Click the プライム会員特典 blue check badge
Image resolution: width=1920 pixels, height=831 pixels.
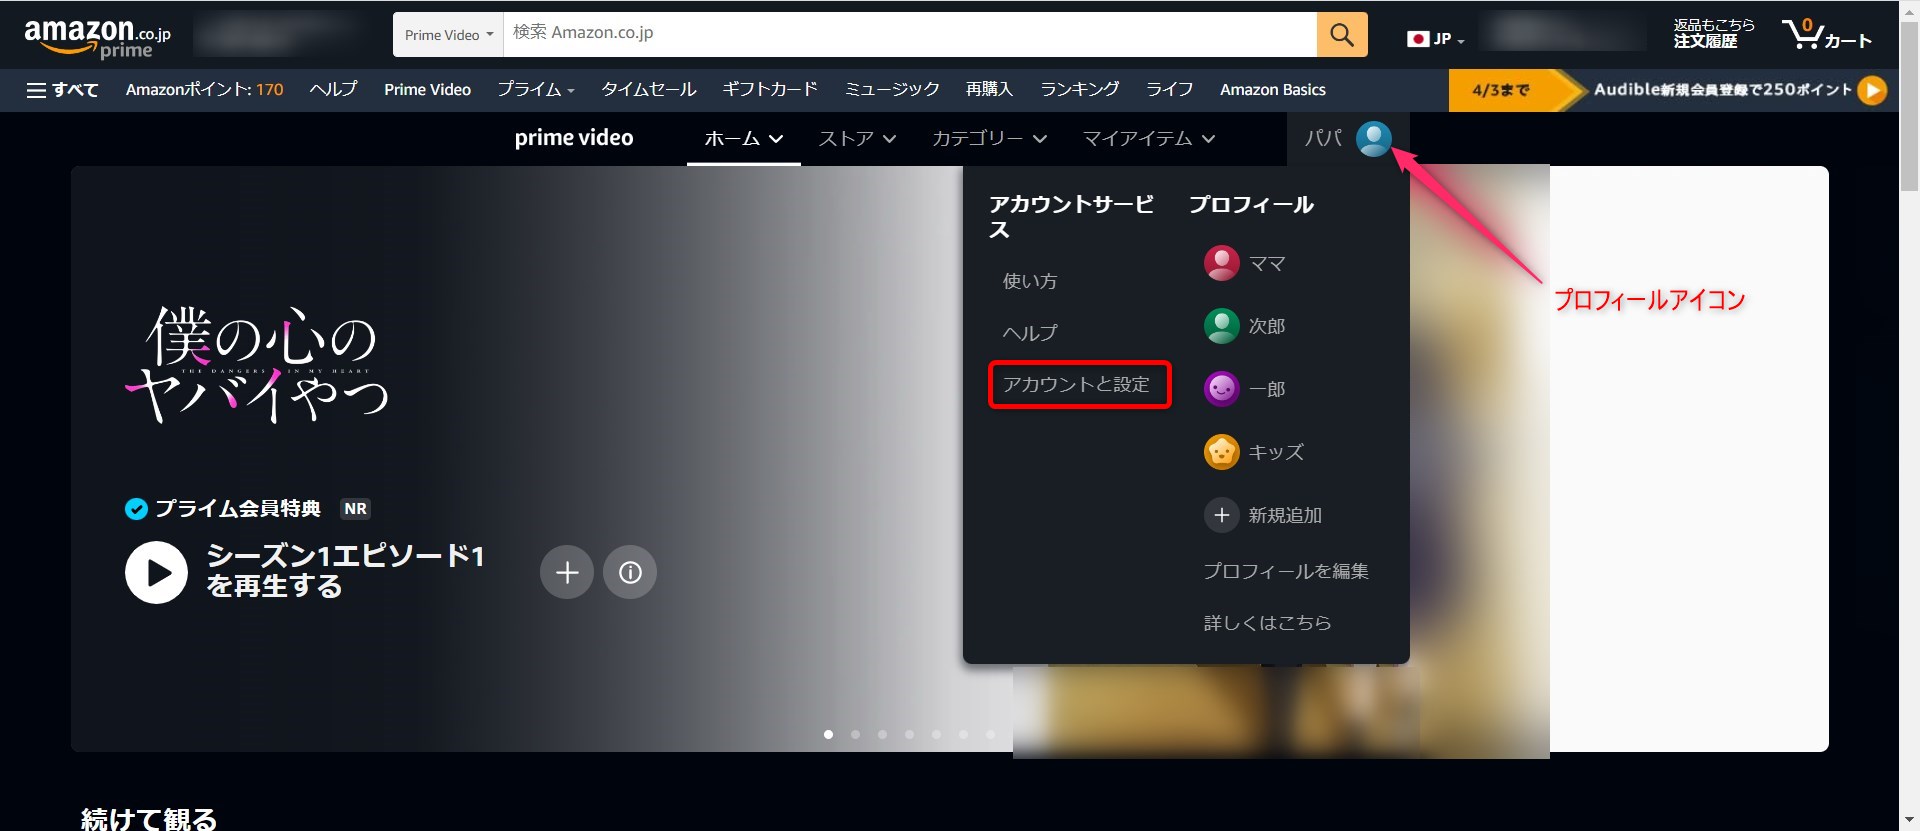(136, 509)
